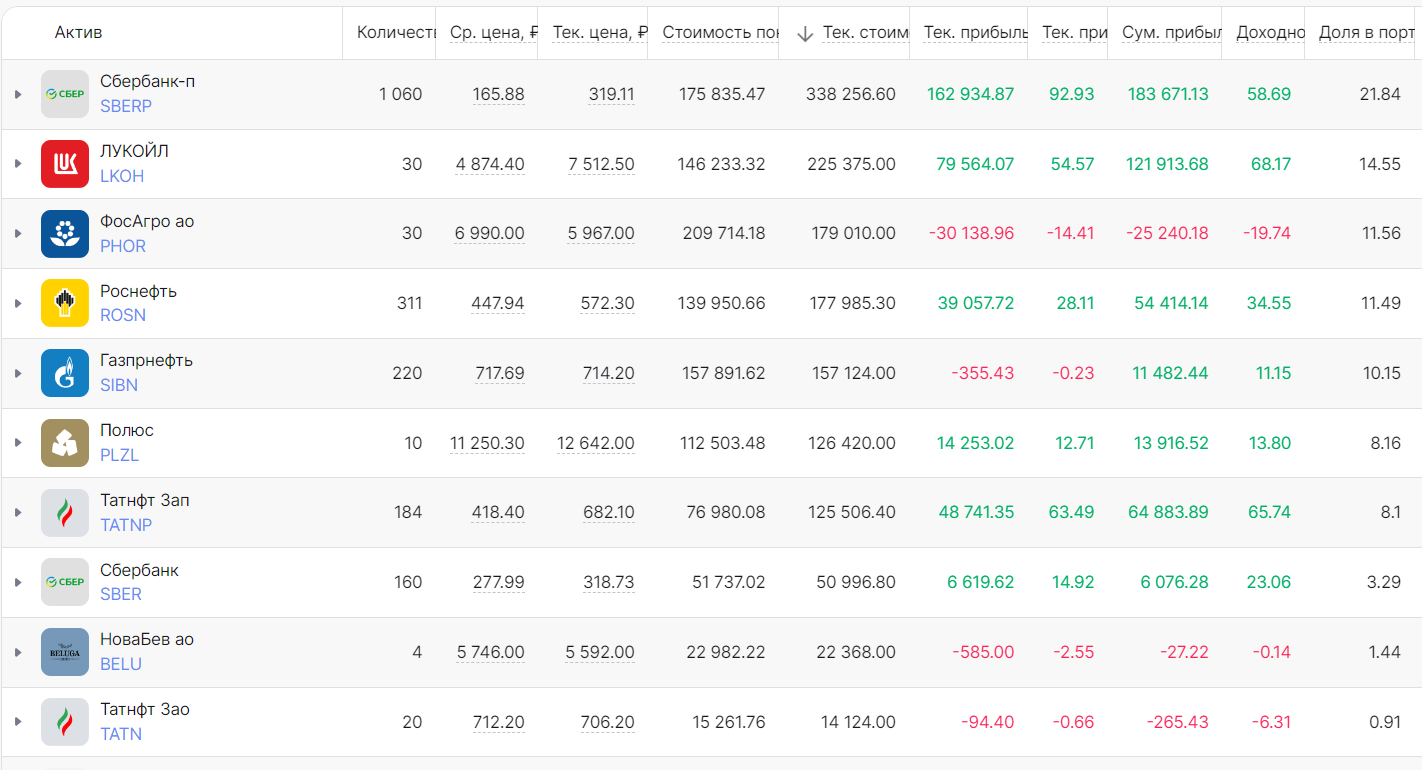Screen dimensions: 1422x770
Task: Click profit value 162 934.87
Action: click(x=970, y=94)
